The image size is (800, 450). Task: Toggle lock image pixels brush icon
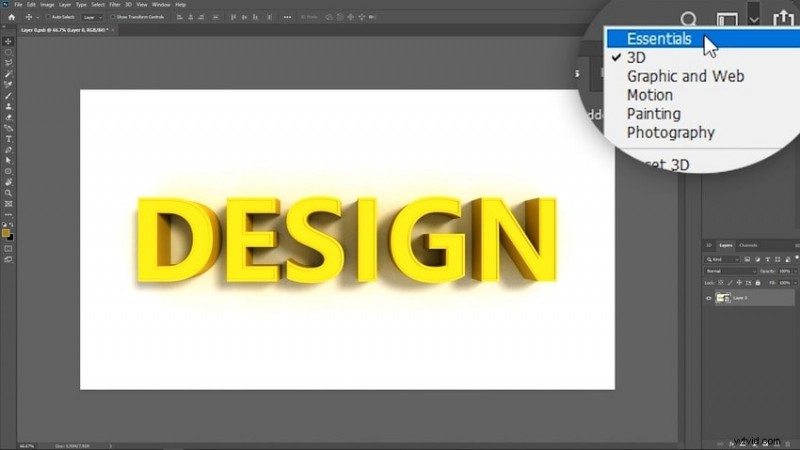730,283
